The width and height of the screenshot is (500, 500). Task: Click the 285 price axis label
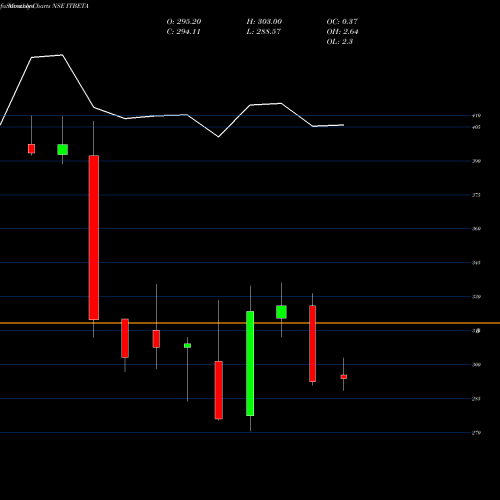click(x=476, y=399)
